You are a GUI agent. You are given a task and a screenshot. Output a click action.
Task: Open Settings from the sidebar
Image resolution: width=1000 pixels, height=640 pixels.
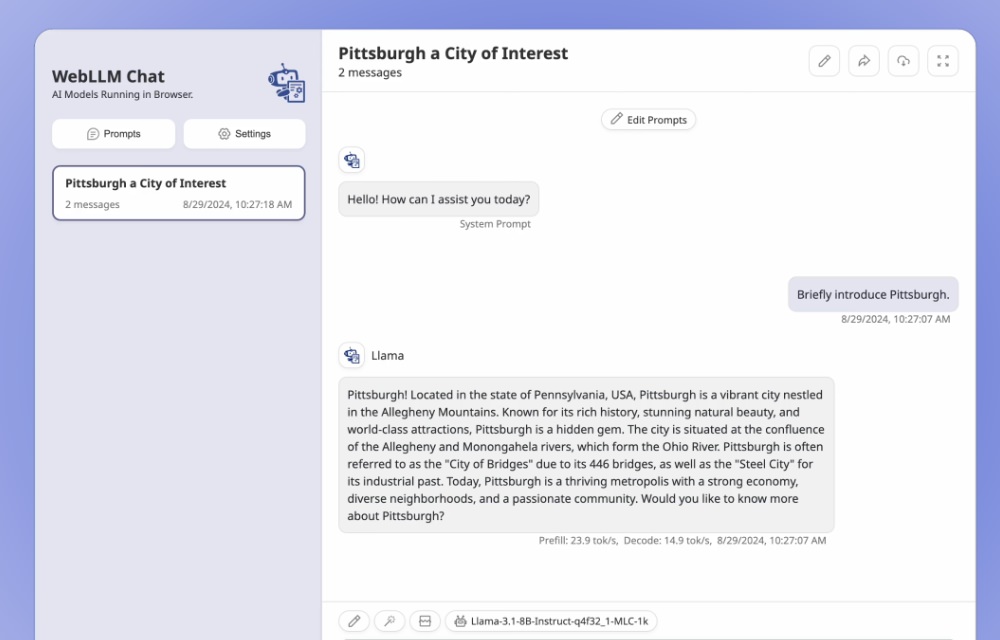pyautogui.click(x=244, y=134)
